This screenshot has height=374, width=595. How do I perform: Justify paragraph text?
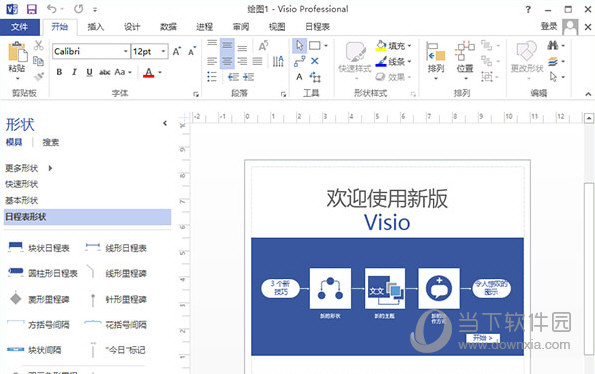[x=257, y=61]
